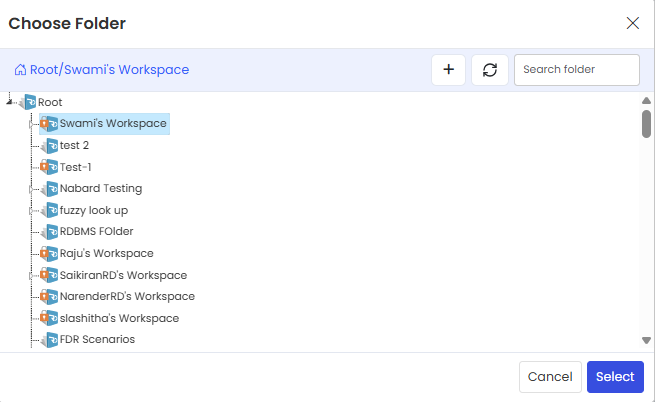Screen dimensions: 655x402
Task: Click the scrollbar up arrow
Action: (x=646, y=101)
